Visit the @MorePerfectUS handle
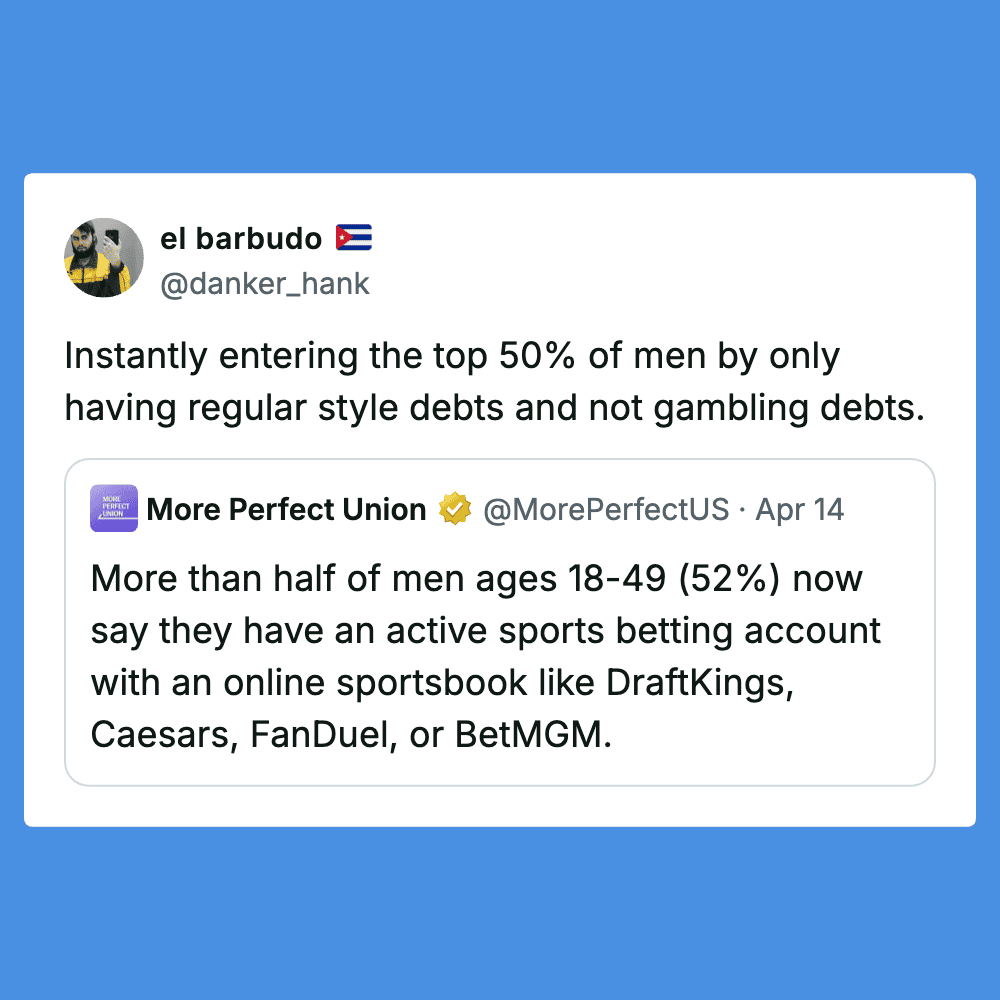This screenshot has width=1000, height=1000. (x=606, y=509)
